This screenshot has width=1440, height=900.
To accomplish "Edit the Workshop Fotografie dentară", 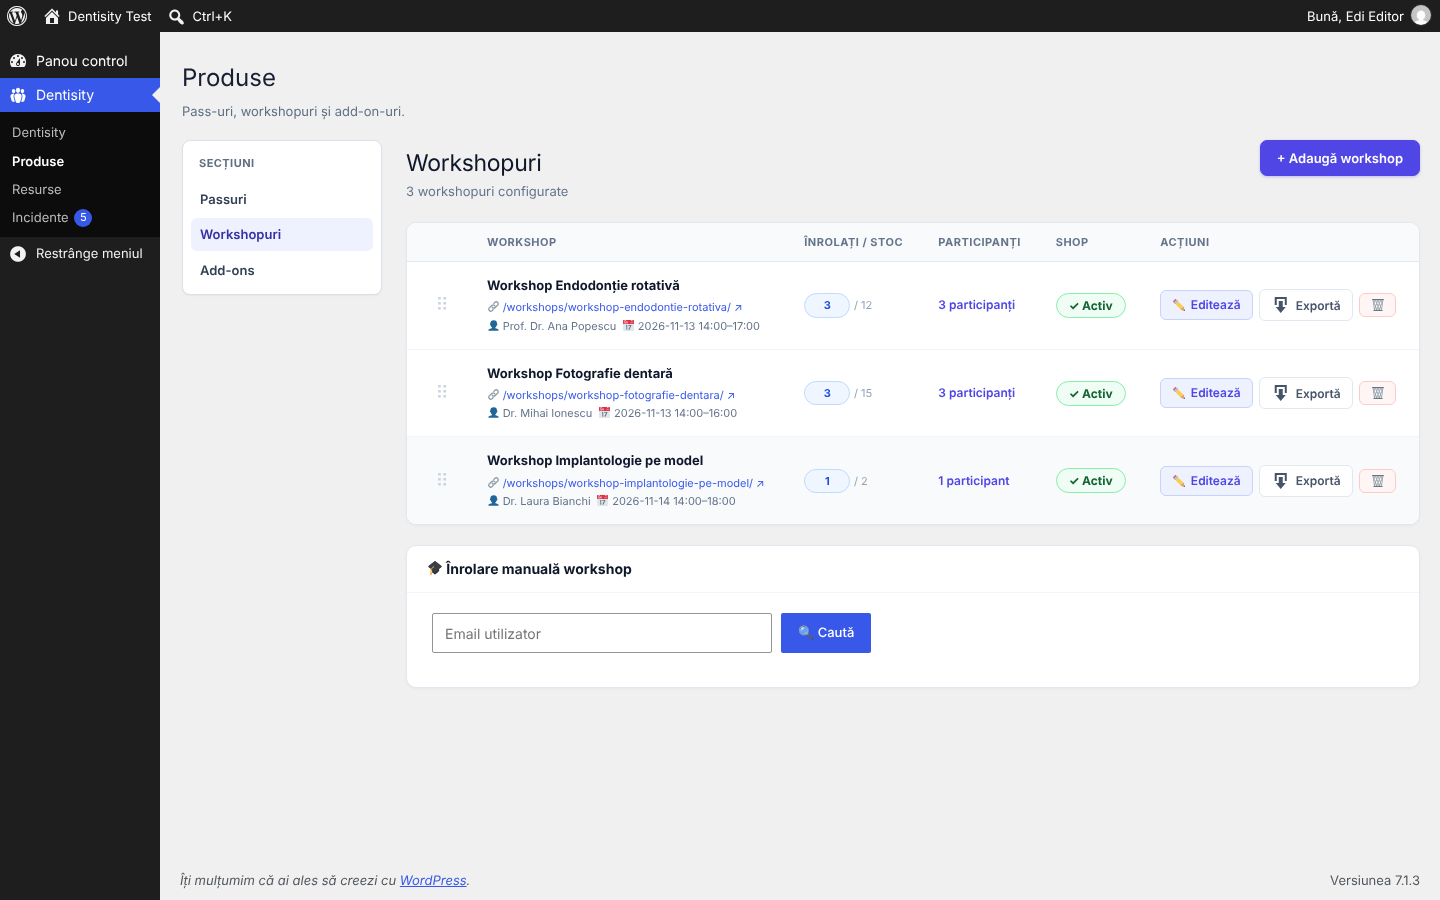I will coord(1206,393).
